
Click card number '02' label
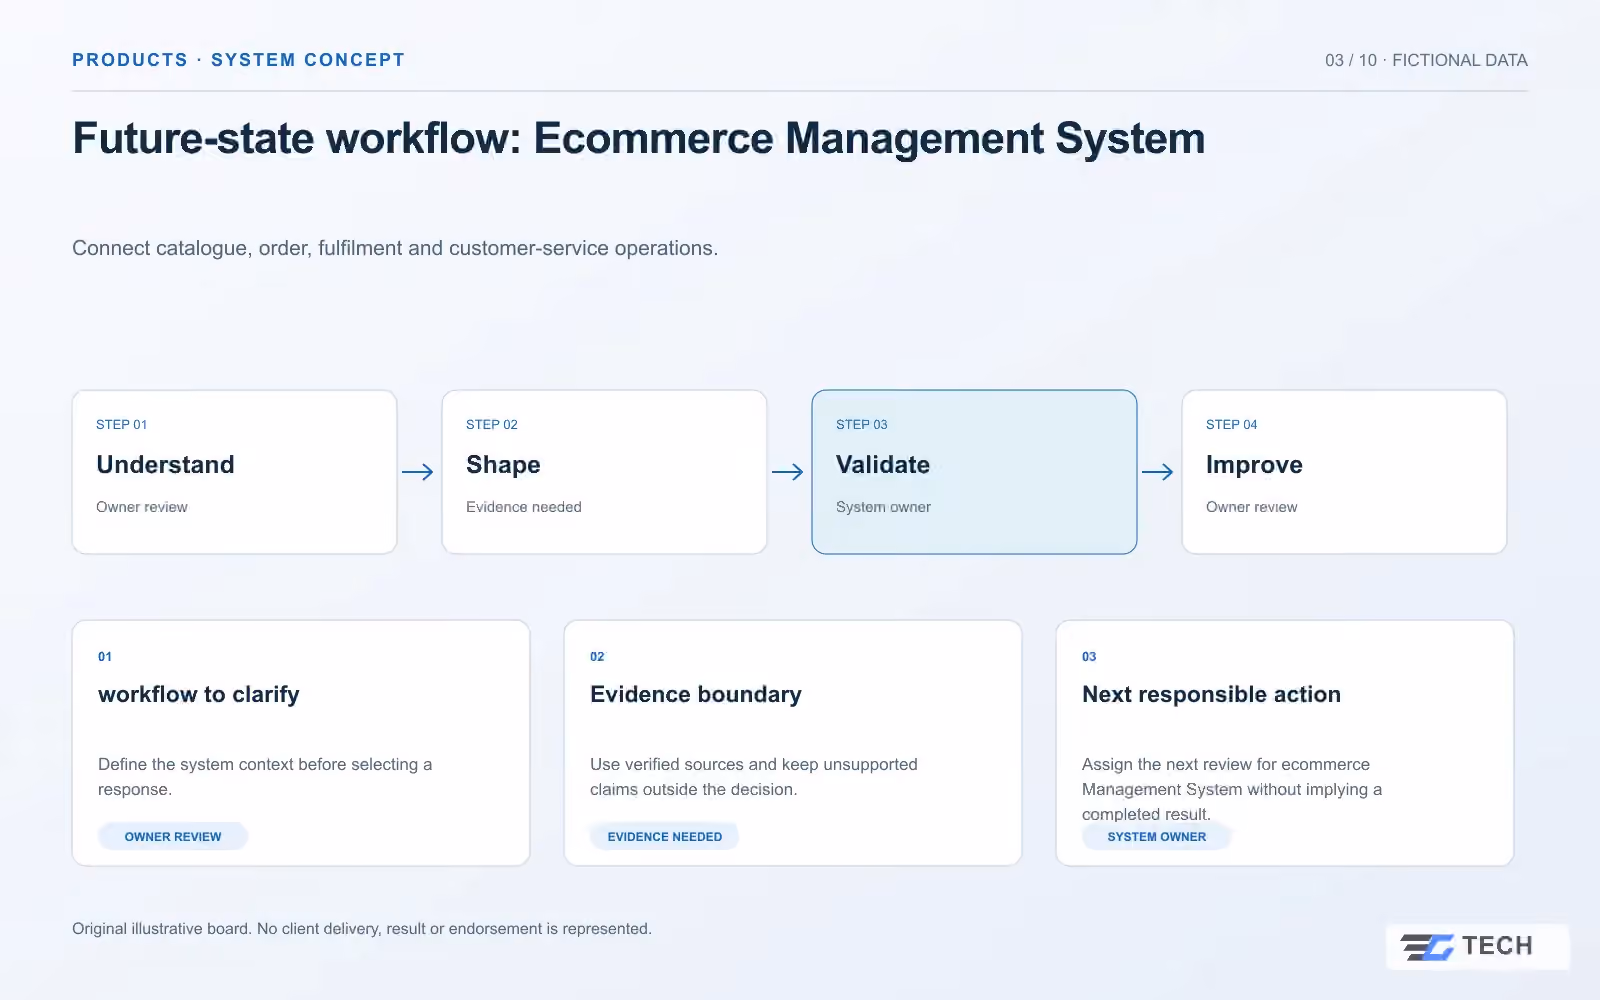click(597, 657)
